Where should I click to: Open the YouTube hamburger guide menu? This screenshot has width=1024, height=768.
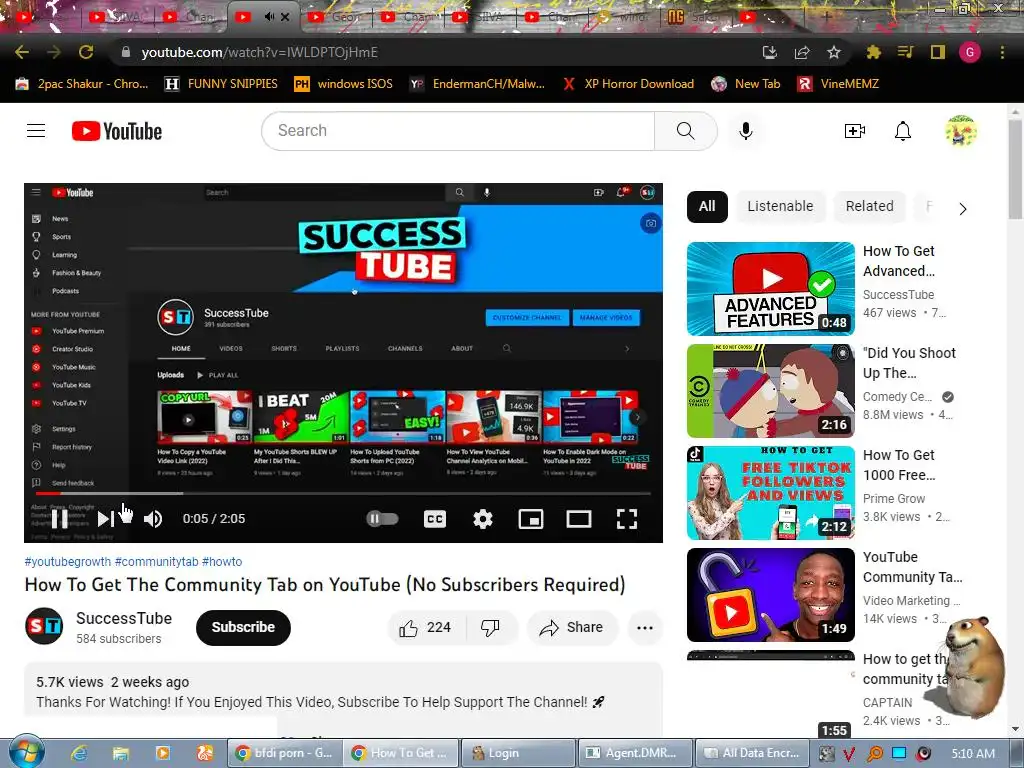tap(36, 131)
